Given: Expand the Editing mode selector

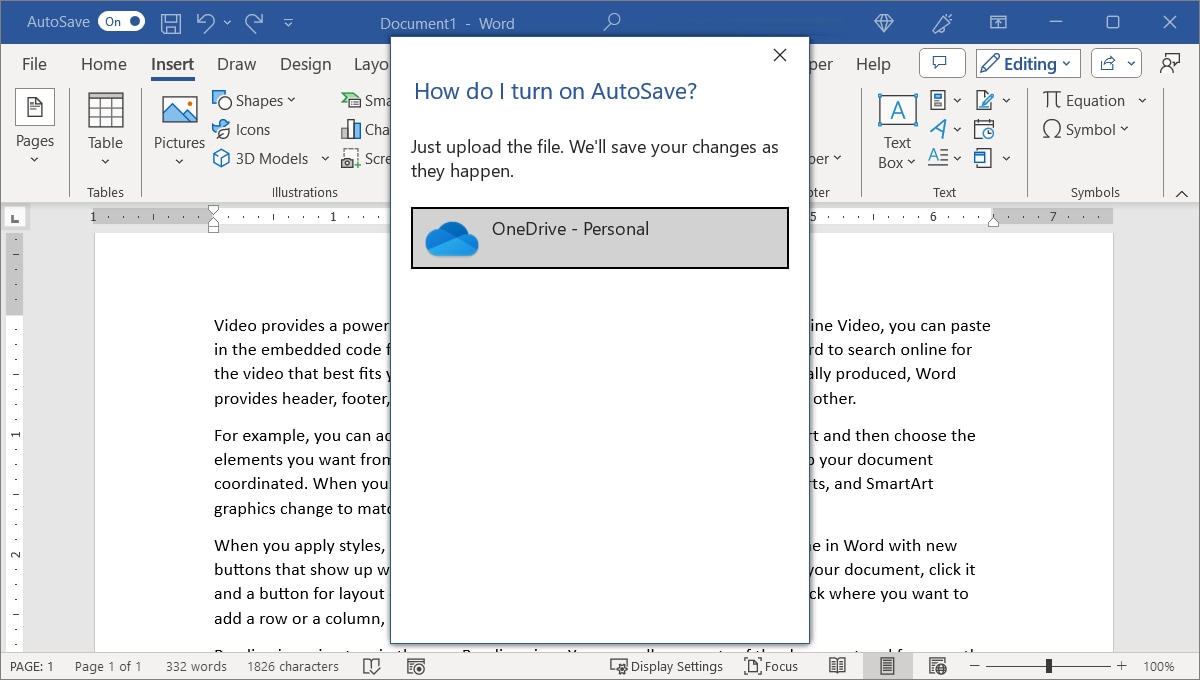Looking at the screenshot, I should pos(1027,63).
